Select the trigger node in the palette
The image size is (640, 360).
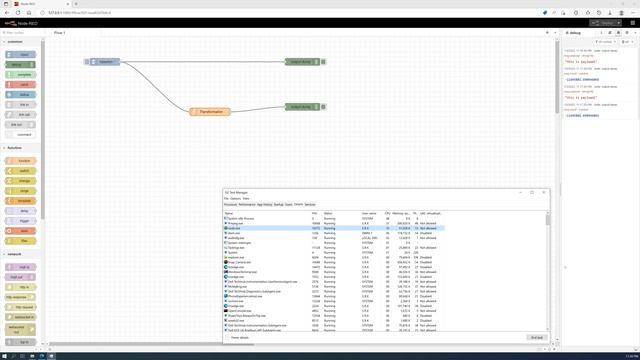point(20,221)
